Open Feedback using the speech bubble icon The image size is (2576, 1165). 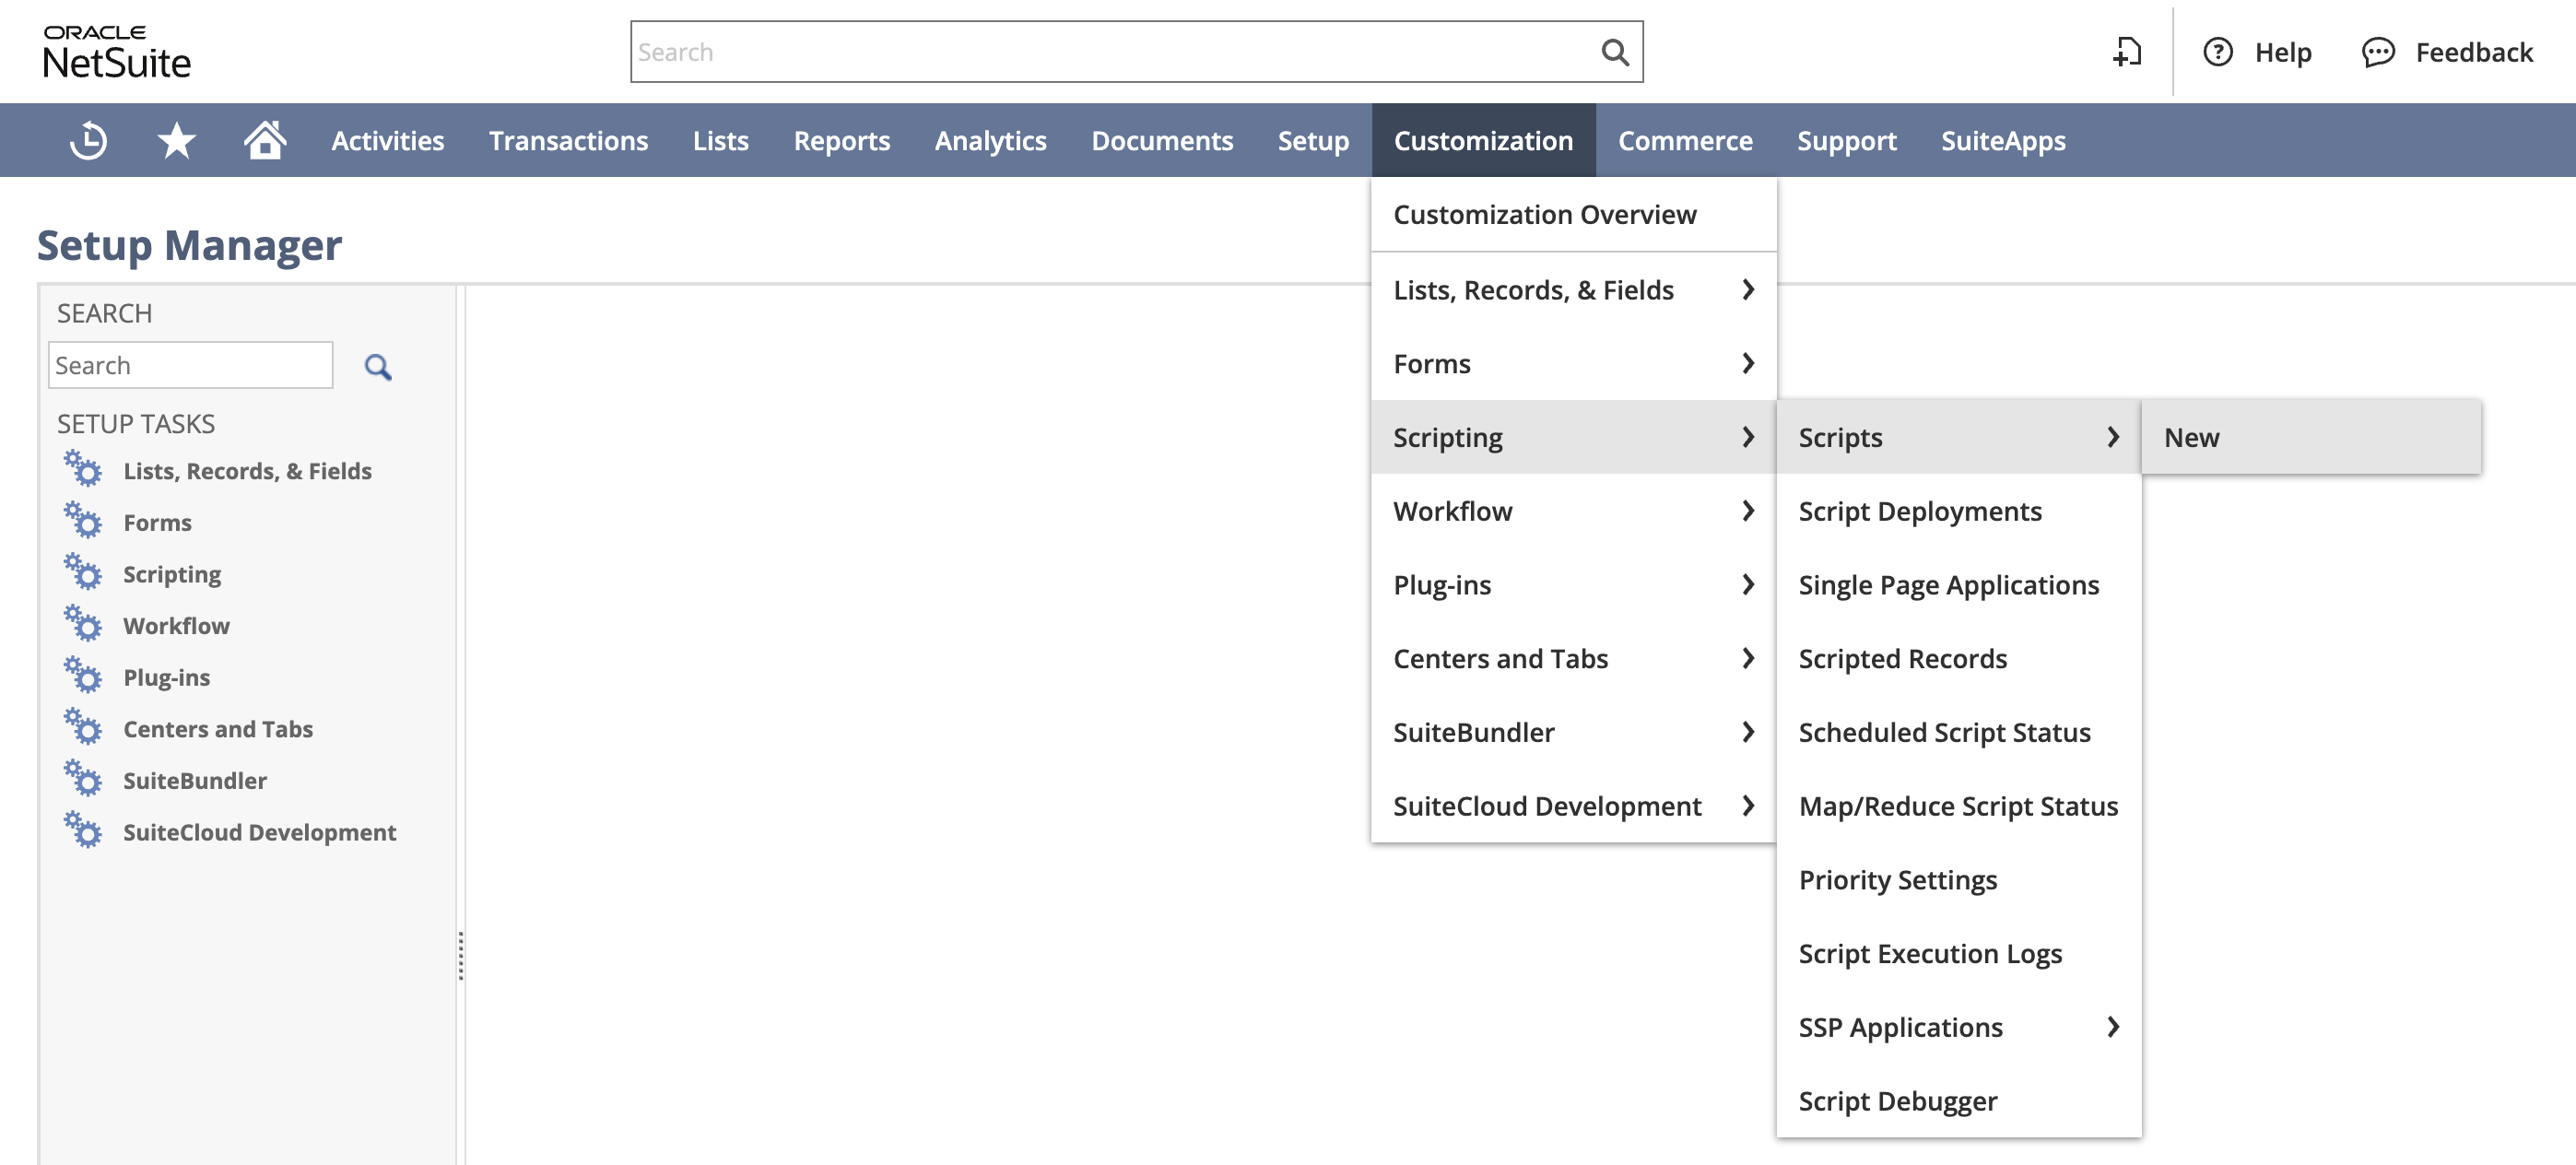tap(2378, 52)
